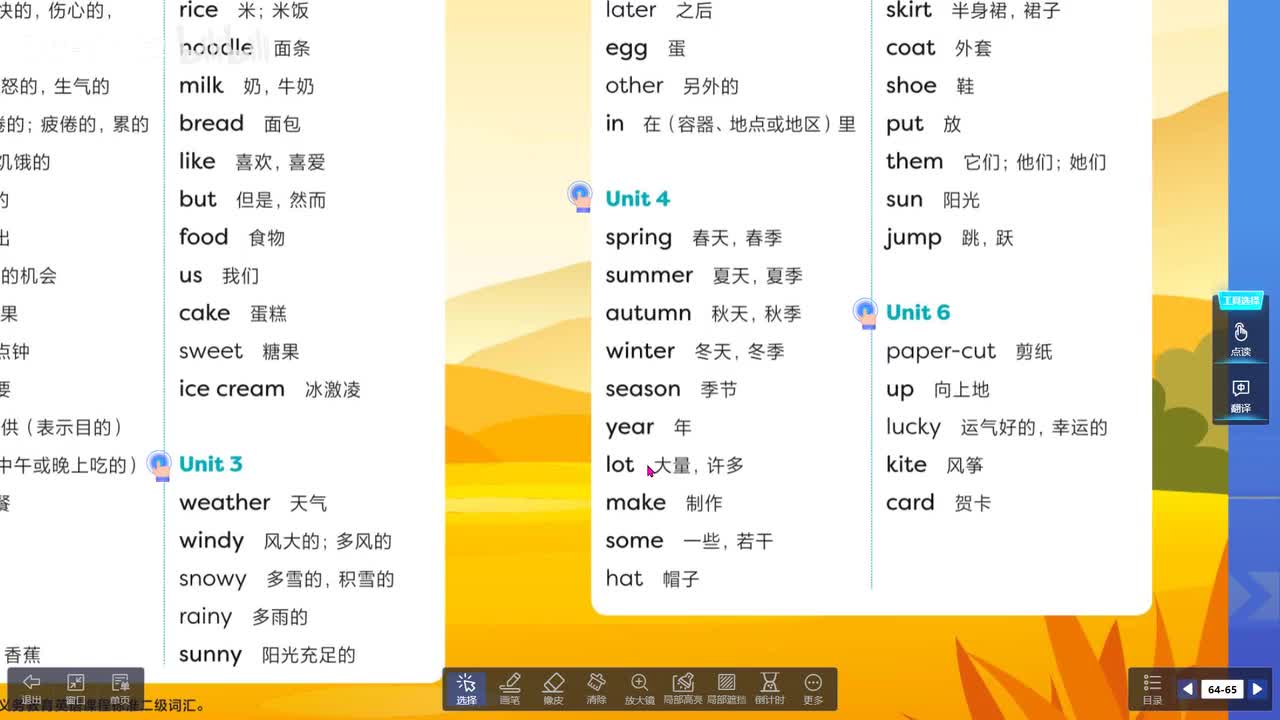Click the word "kite"
Viewport: 1280px width, 720px height.
tap(906, 465)
